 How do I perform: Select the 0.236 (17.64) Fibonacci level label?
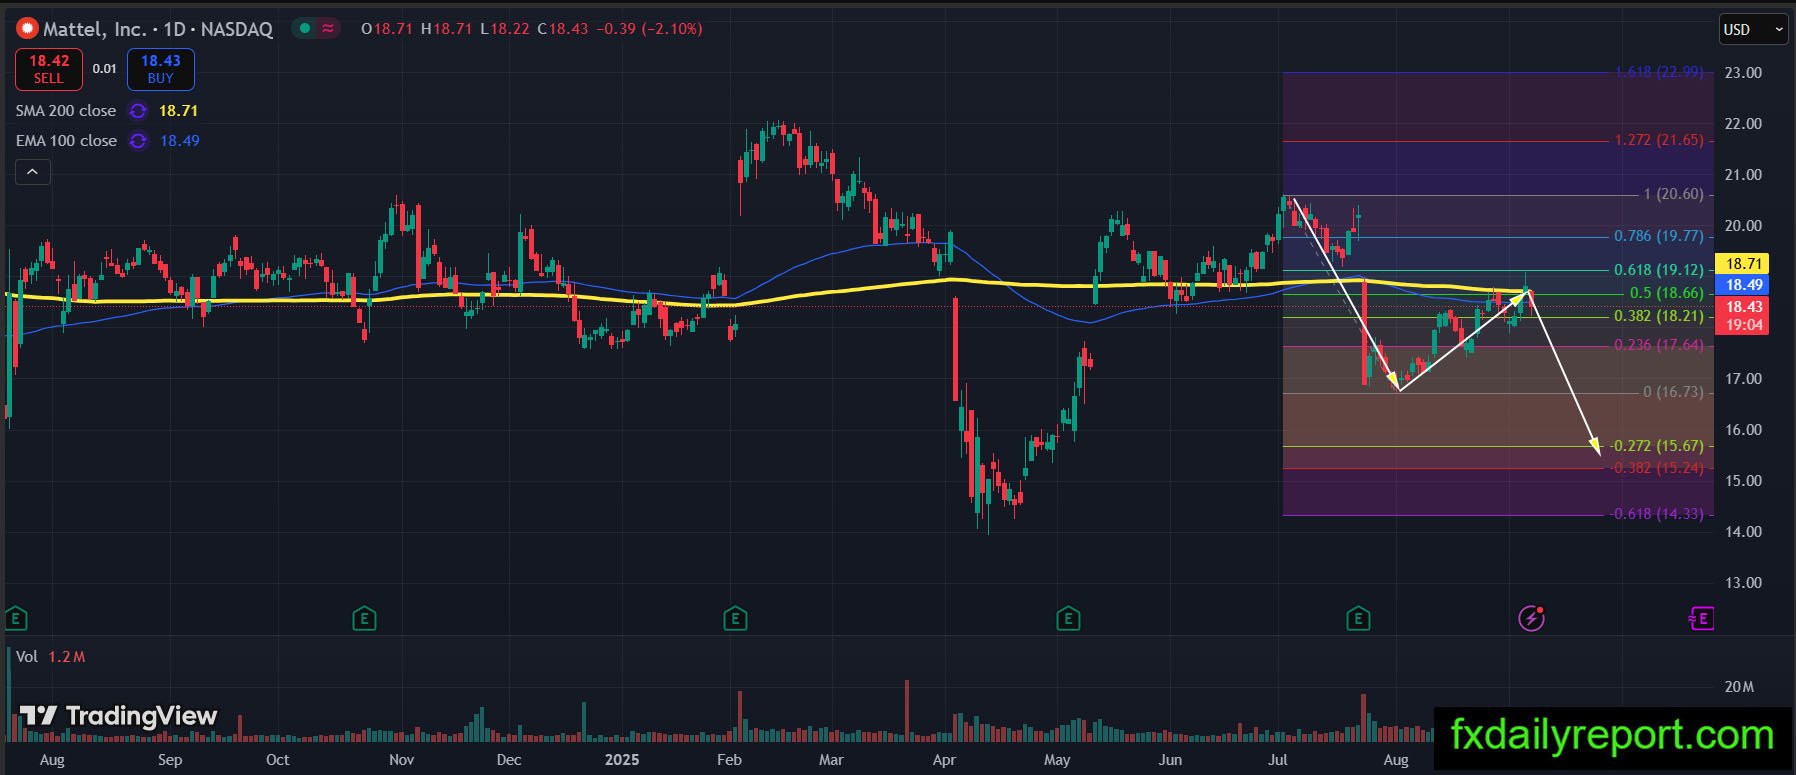pos(1659,345)
